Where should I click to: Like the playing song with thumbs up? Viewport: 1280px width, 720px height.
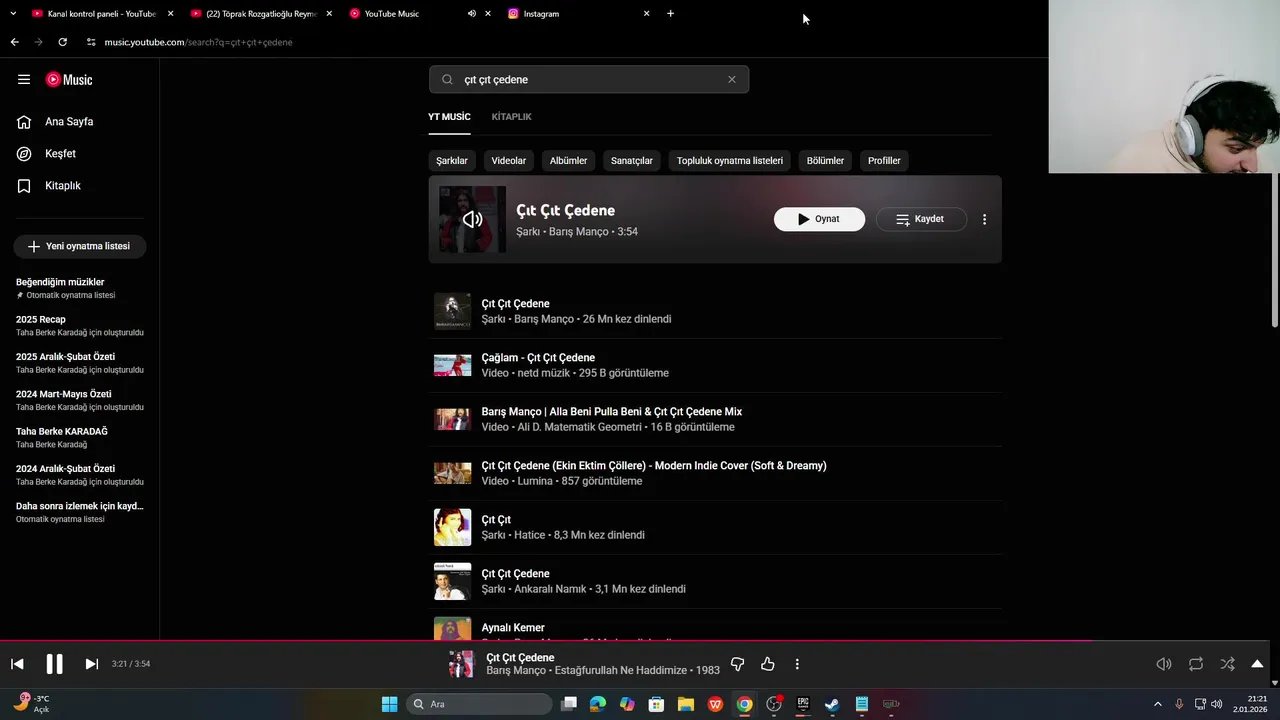tap(768, 664)
